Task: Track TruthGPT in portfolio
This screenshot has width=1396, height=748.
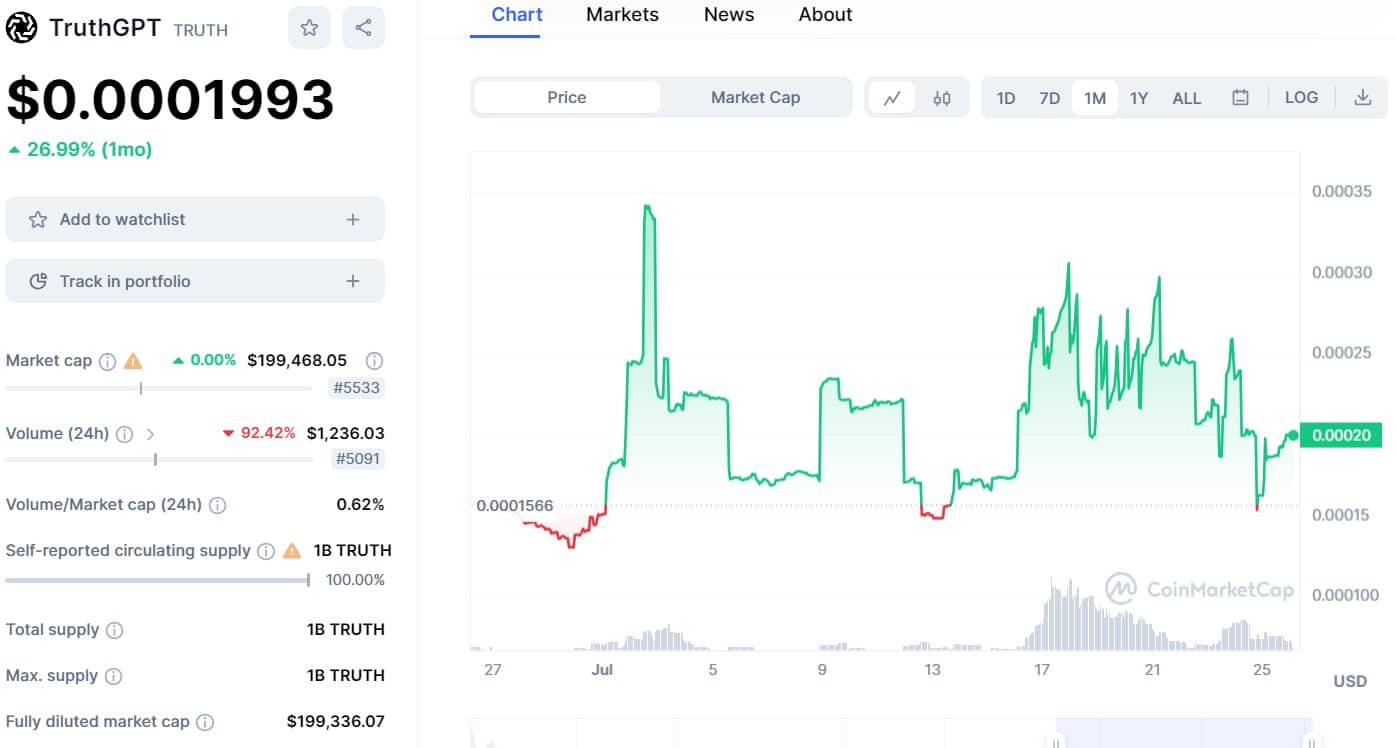Action: click(195, 281)
